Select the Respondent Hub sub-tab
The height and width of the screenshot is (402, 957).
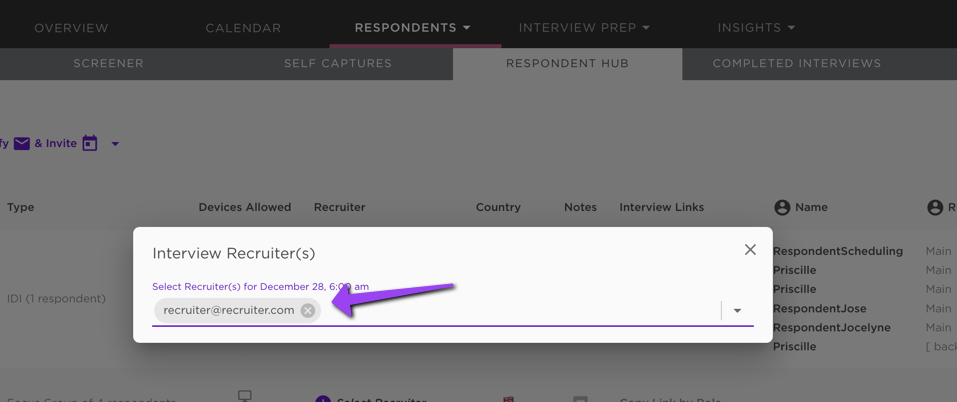[x=567, y=63]
